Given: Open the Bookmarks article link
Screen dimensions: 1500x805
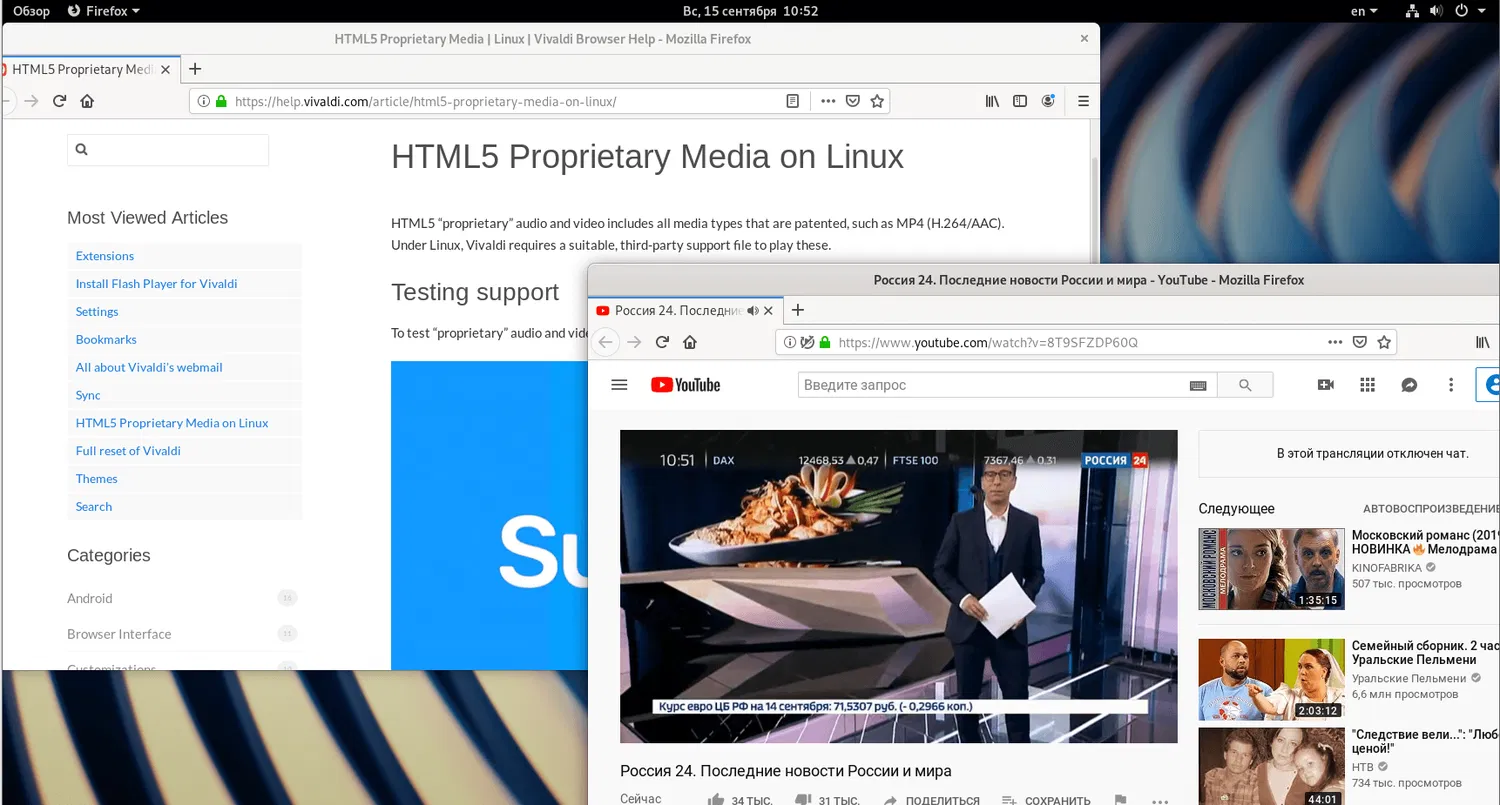Looking at the screenshot, I should (x=106, y=340).
